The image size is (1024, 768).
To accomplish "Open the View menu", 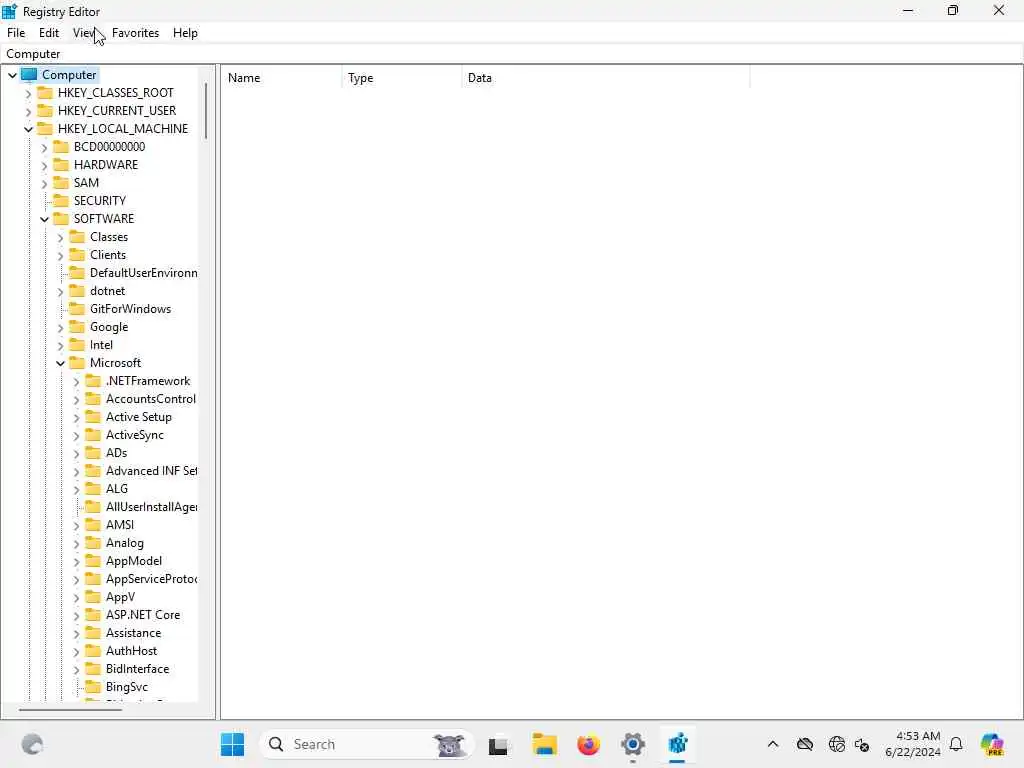I will [84, 33].
